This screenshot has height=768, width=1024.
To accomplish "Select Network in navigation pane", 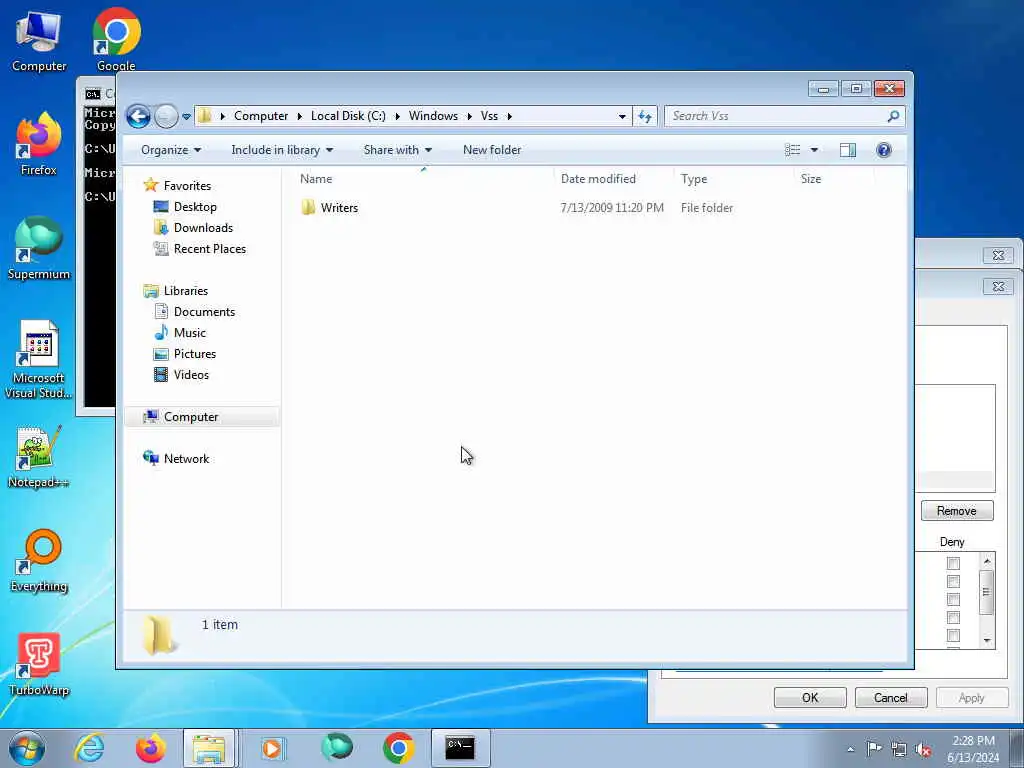I will 186,458.
